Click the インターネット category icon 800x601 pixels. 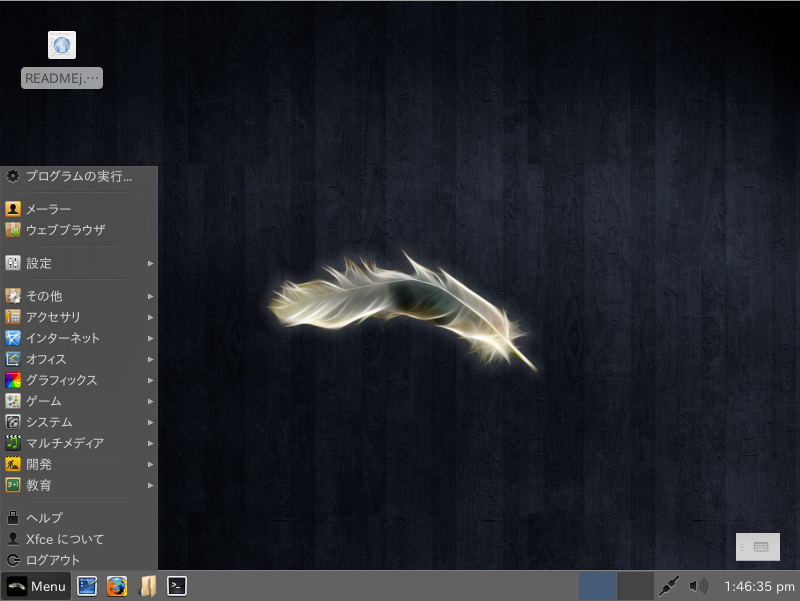pos(13,338)
